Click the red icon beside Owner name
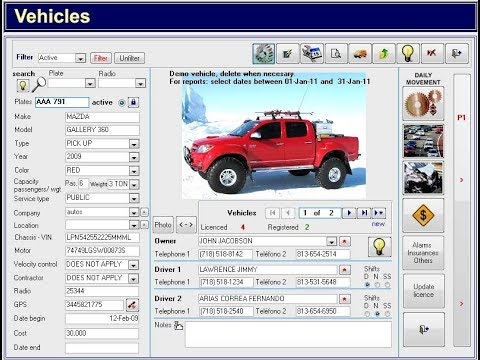The height and width of the screenshot is (360, 480). (x=344, y=241)
